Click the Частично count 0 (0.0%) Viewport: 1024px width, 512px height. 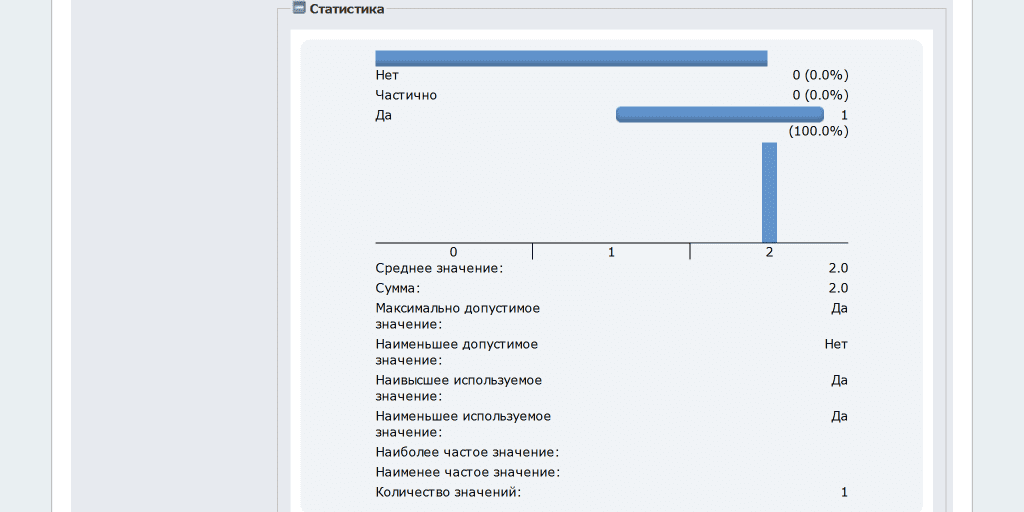[820, 95]
